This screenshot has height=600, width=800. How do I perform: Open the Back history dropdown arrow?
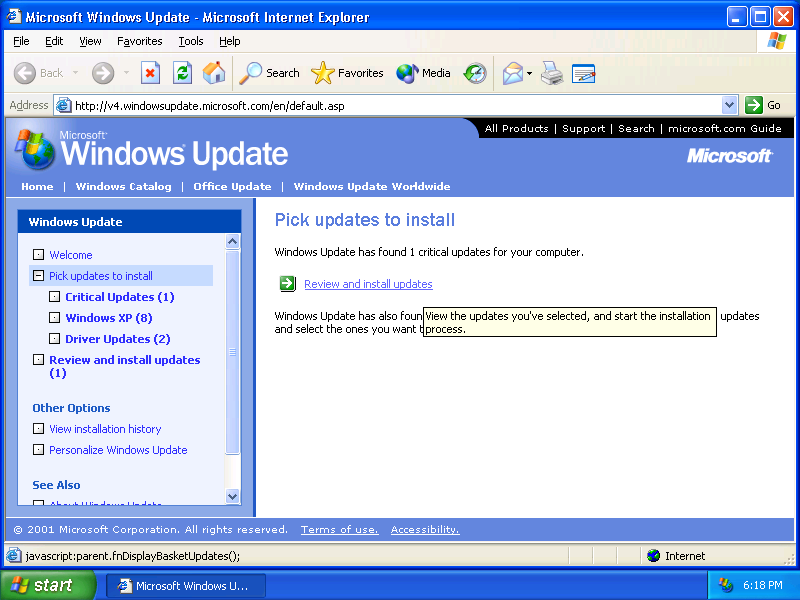[76, 73]
